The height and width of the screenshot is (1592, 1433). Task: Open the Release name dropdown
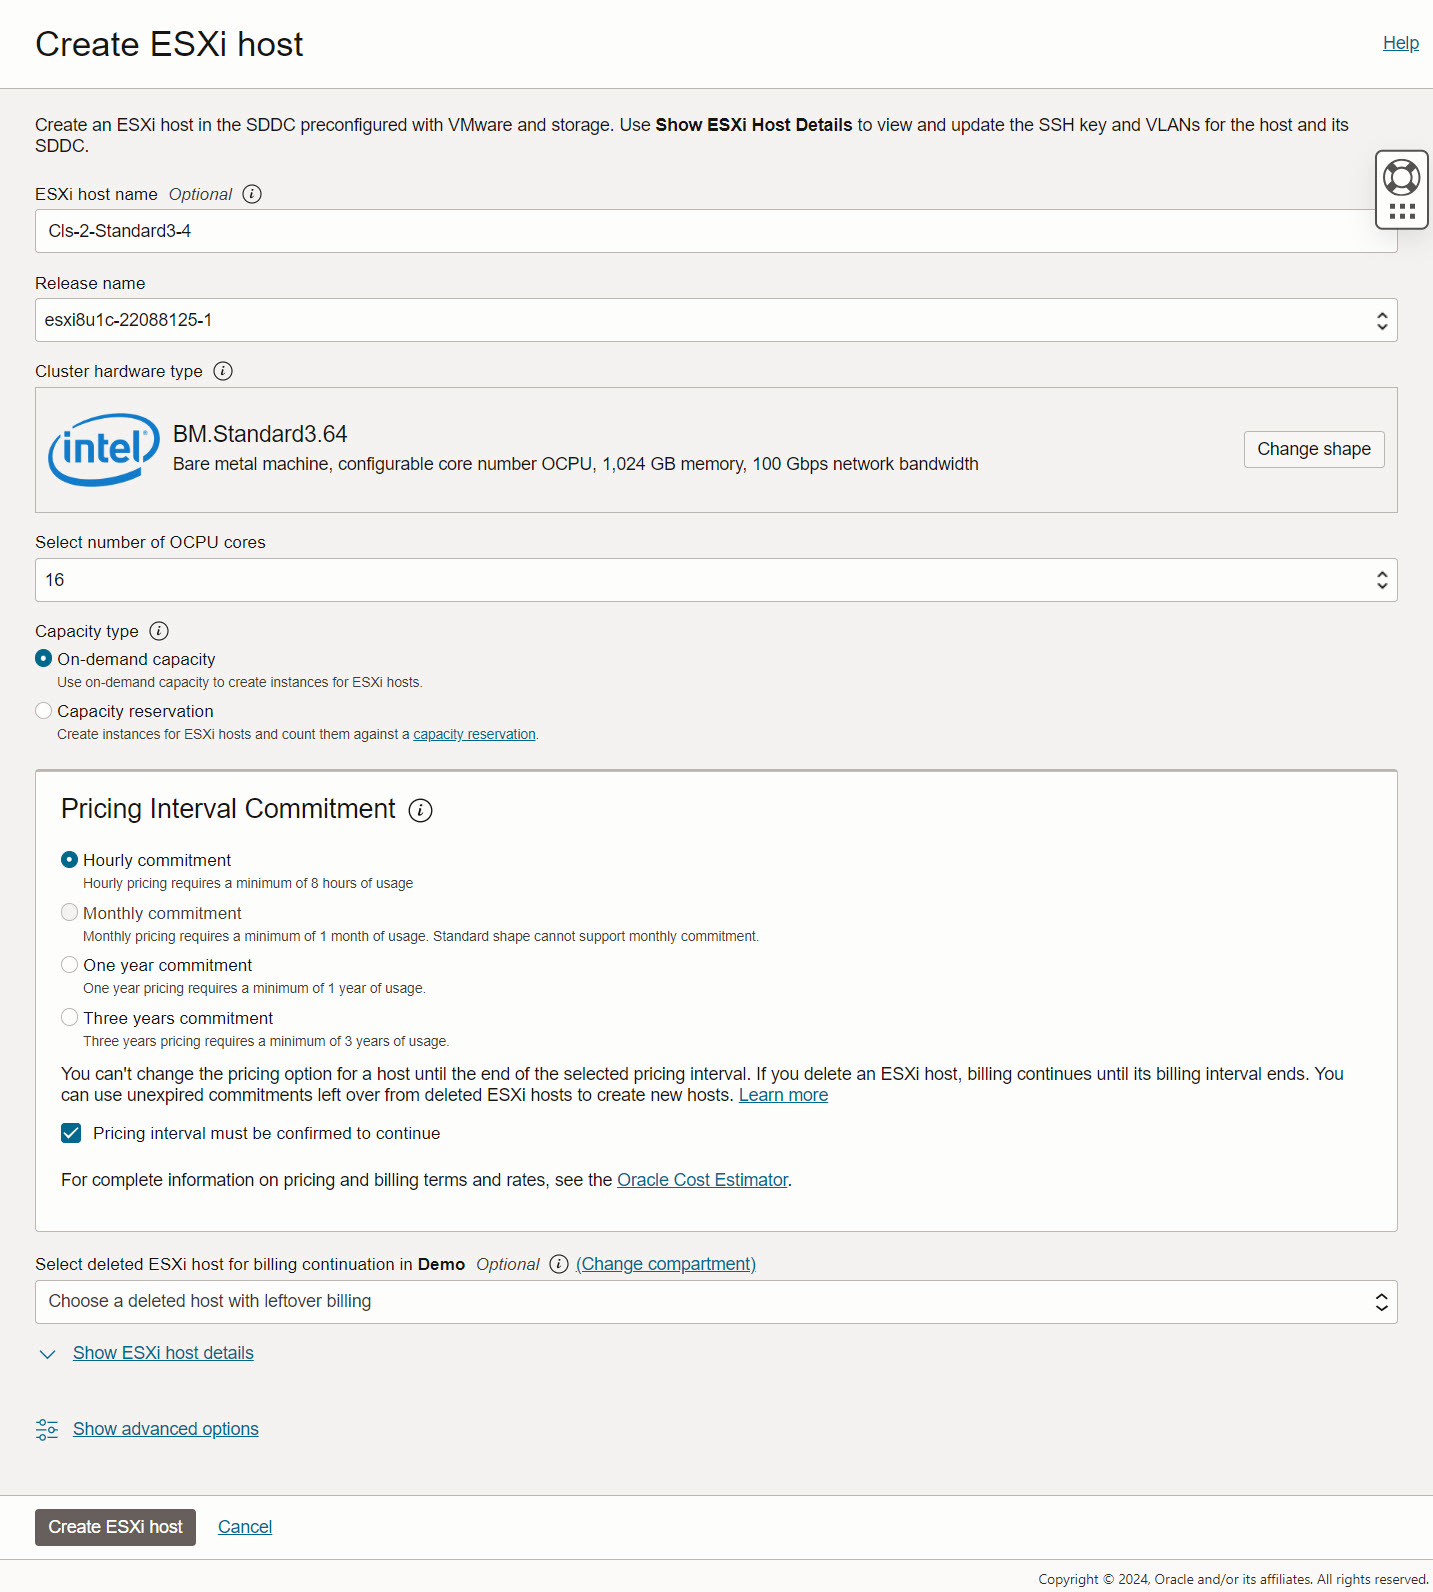(x=716, y=320)
